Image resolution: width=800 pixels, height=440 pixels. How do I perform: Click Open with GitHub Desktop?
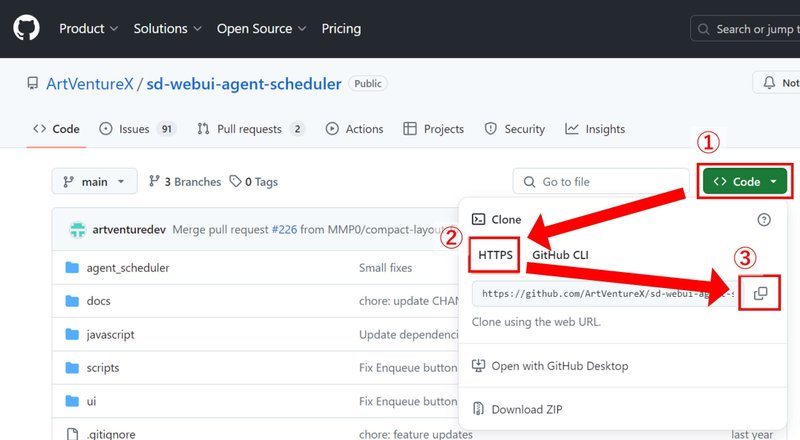pos(559,366)
